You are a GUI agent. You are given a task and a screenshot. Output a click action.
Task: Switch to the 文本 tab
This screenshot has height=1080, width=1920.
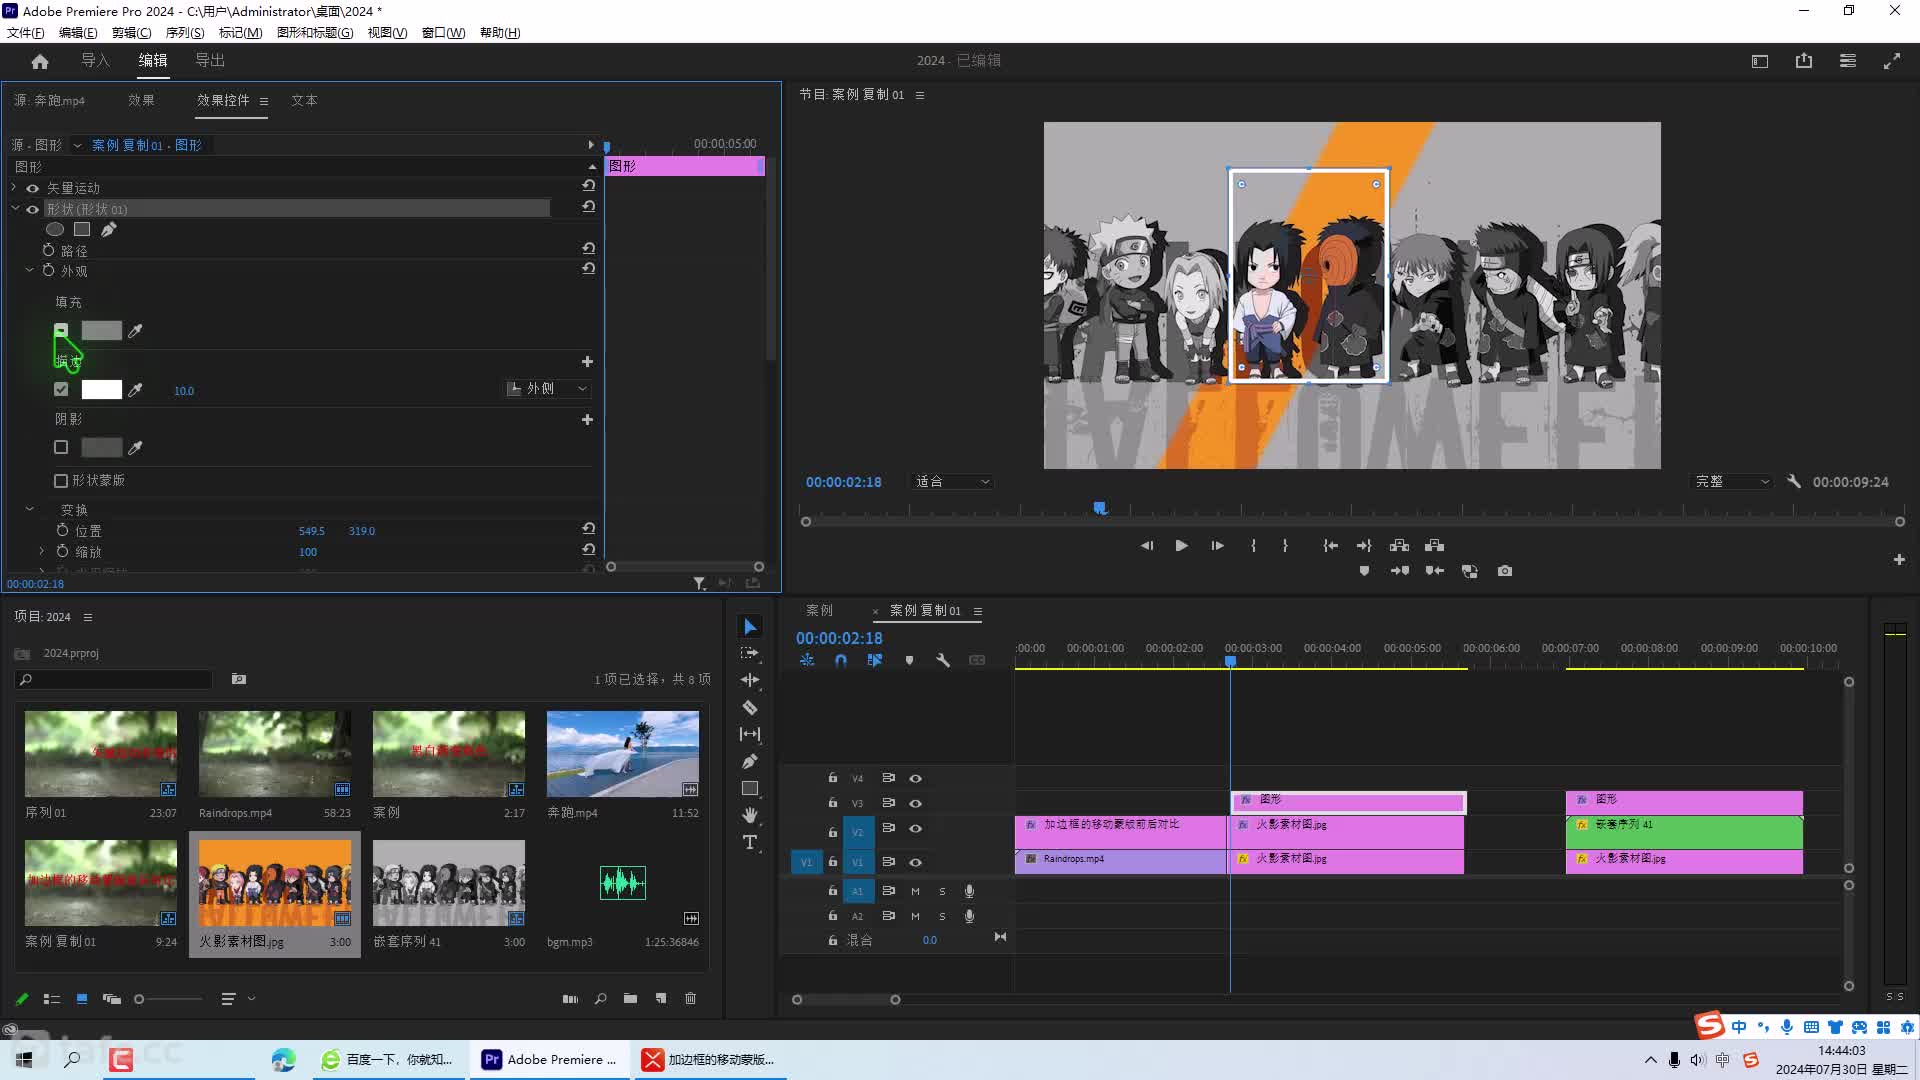(304, 100)
